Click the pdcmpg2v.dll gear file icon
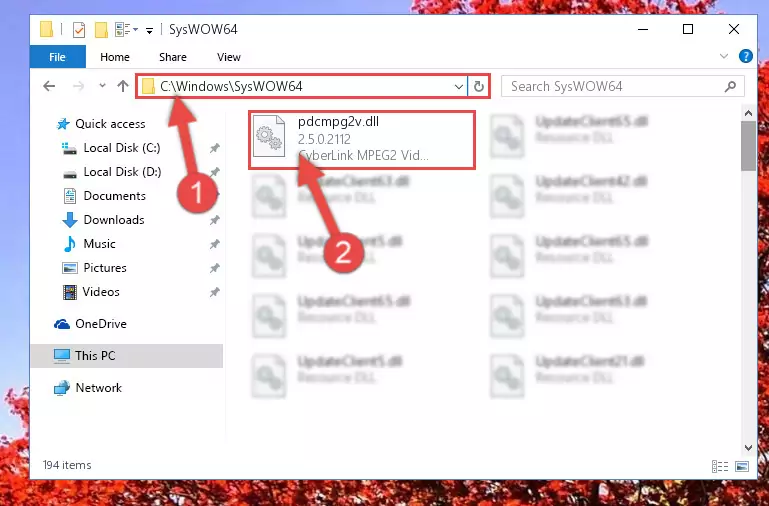Image resolution: width=769 pixels, height=506 pixels. click(x=269, y=136)
